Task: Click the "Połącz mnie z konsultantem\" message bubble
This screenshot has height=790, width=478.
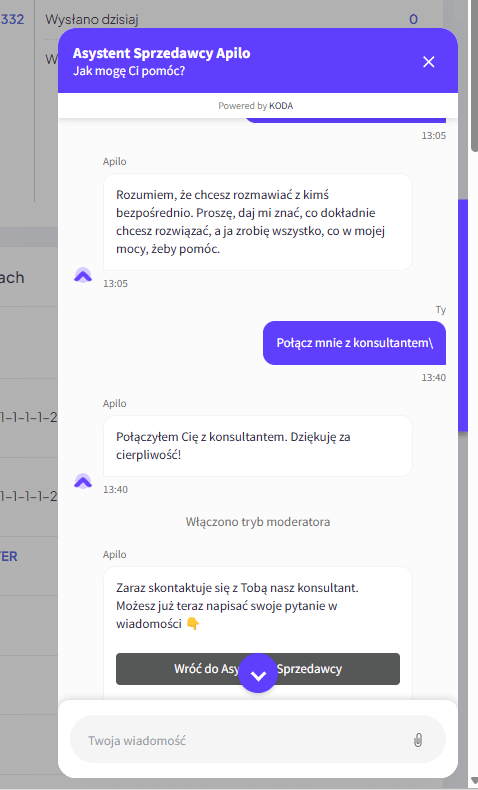Action: 355,343
